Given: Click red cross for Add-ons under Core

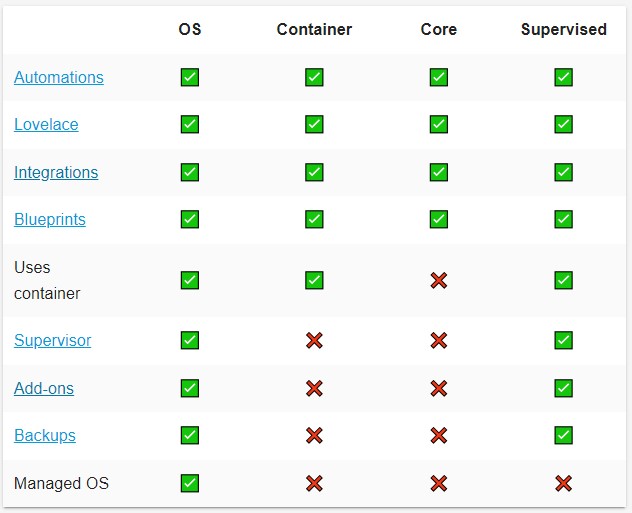Looking at the screenshot, I should 438,388.
